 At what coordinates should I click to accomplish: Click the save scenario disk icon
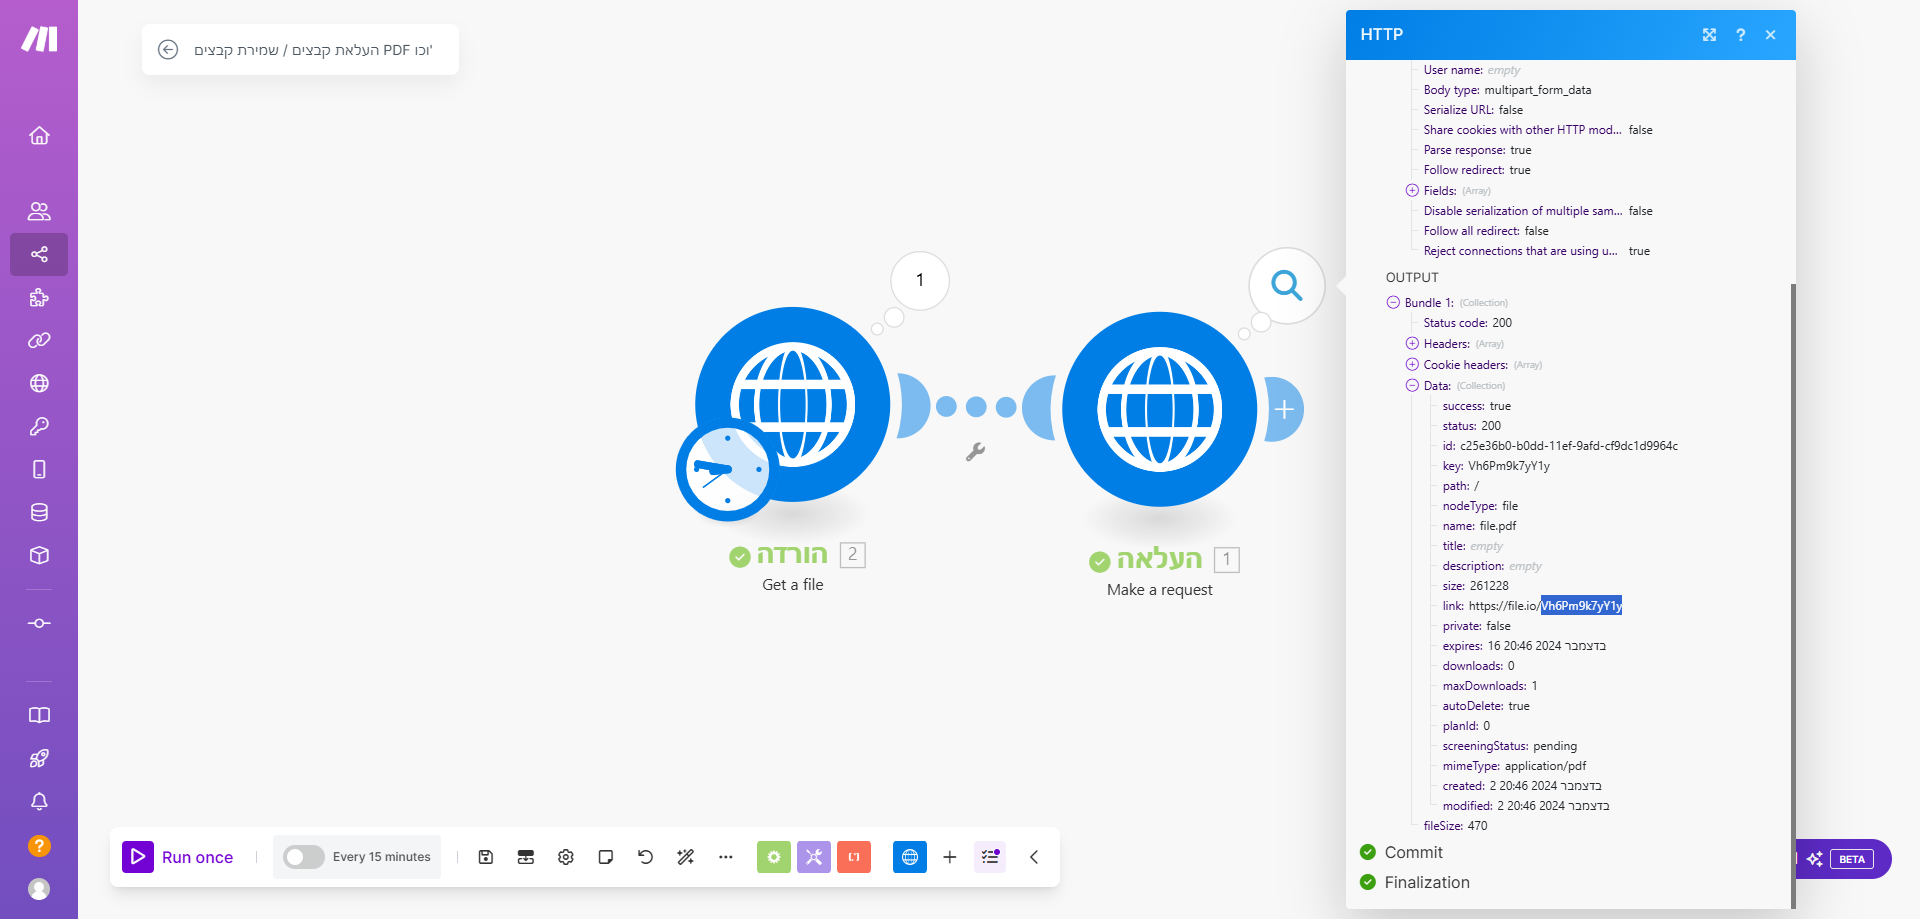coord(486,857)
